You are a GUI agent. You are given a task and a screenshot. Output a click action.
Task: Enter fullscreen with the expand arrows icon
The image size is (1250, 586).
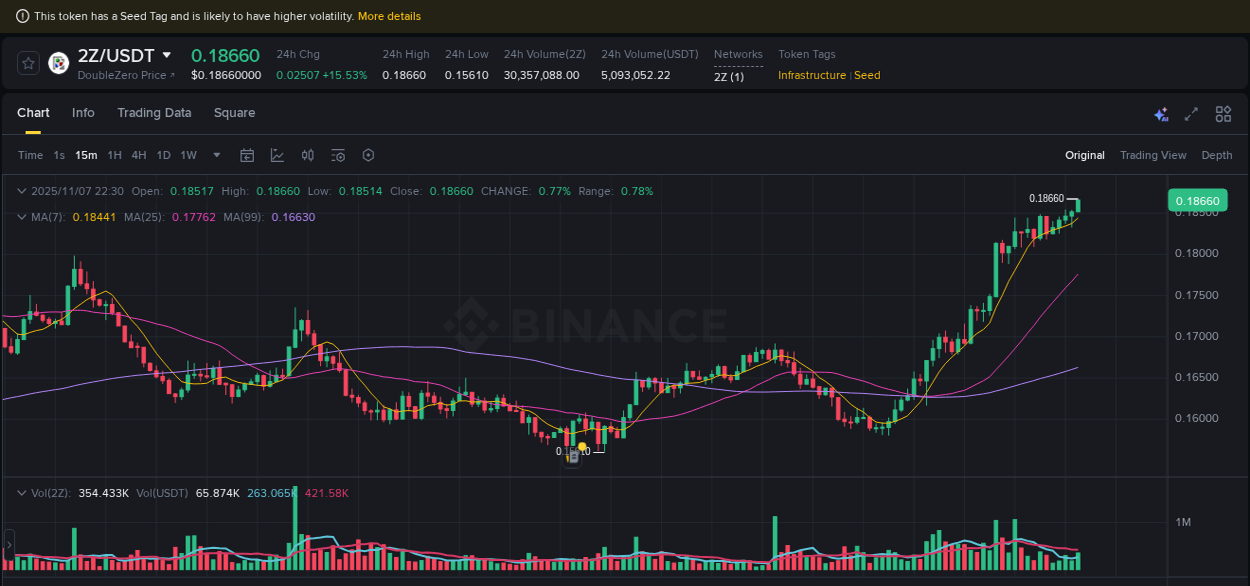point(1191,115)
